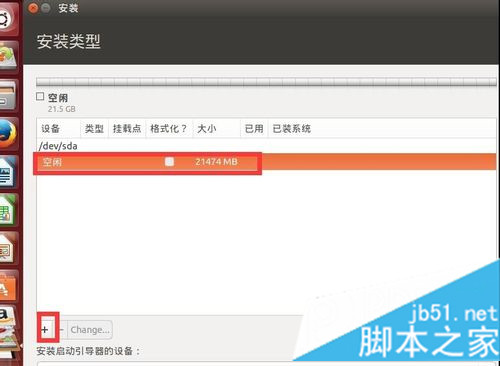
Task: Click the Change... button
Action: [90, 330]
